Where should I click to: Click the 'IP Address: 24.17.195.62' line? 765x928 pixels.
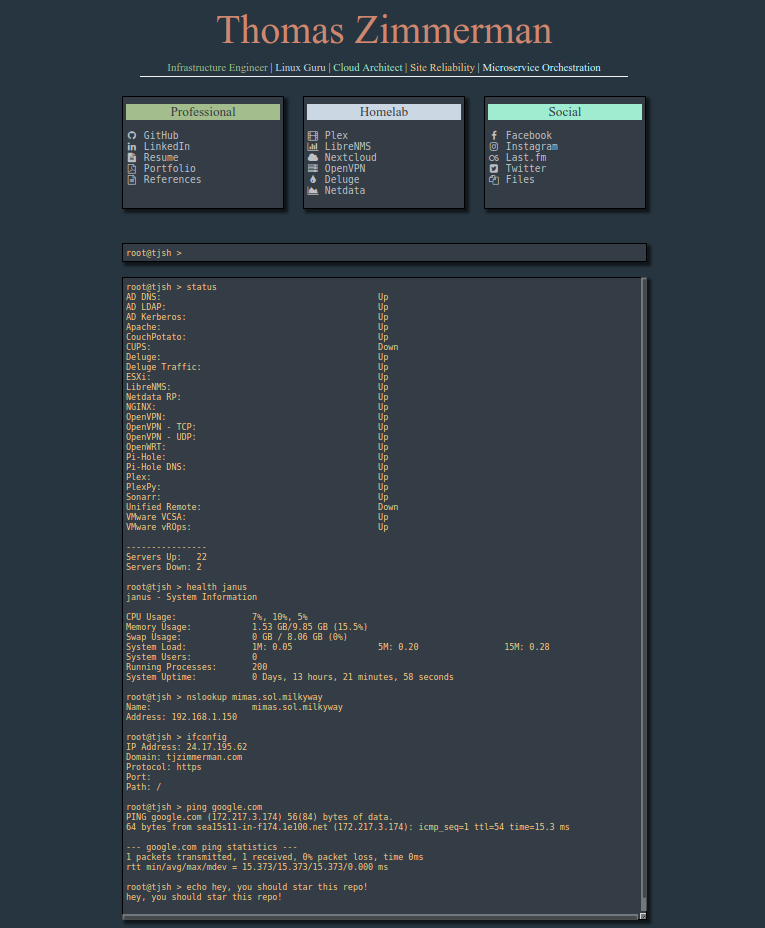pos(186,747)
